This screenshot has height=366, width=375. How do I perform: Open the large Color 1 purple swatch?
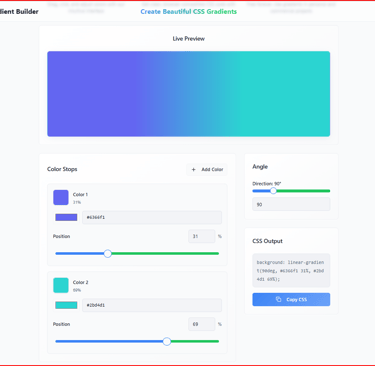tap(61, 197)
